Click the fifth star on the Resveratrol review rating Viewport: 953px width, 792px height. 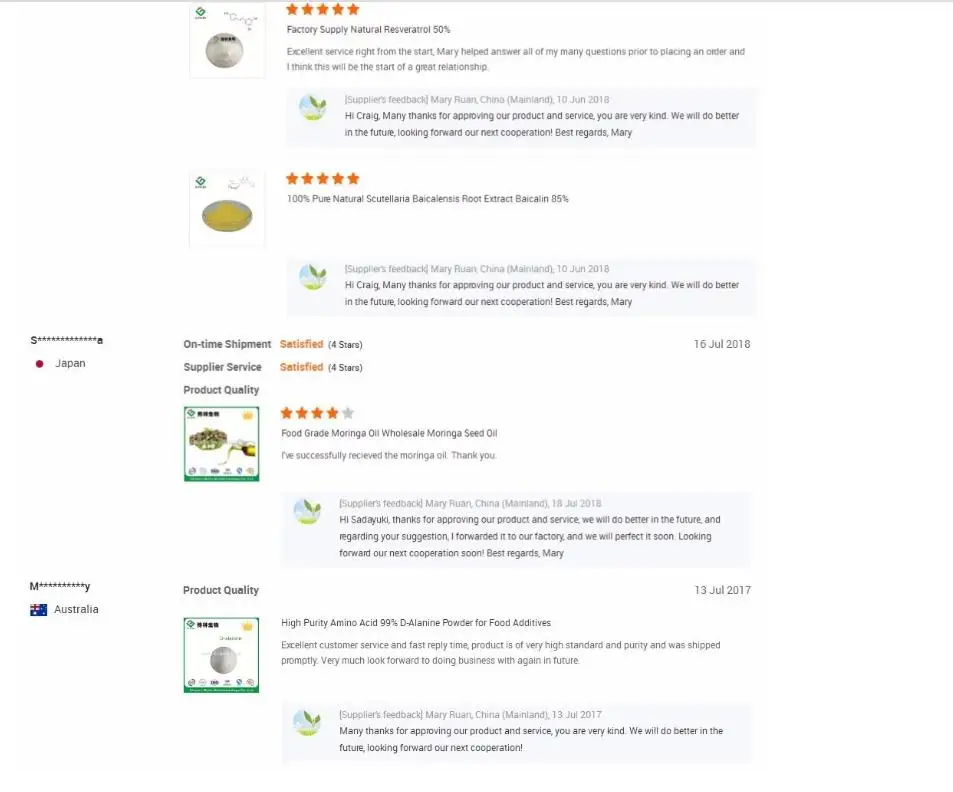(x=354, y=9)
